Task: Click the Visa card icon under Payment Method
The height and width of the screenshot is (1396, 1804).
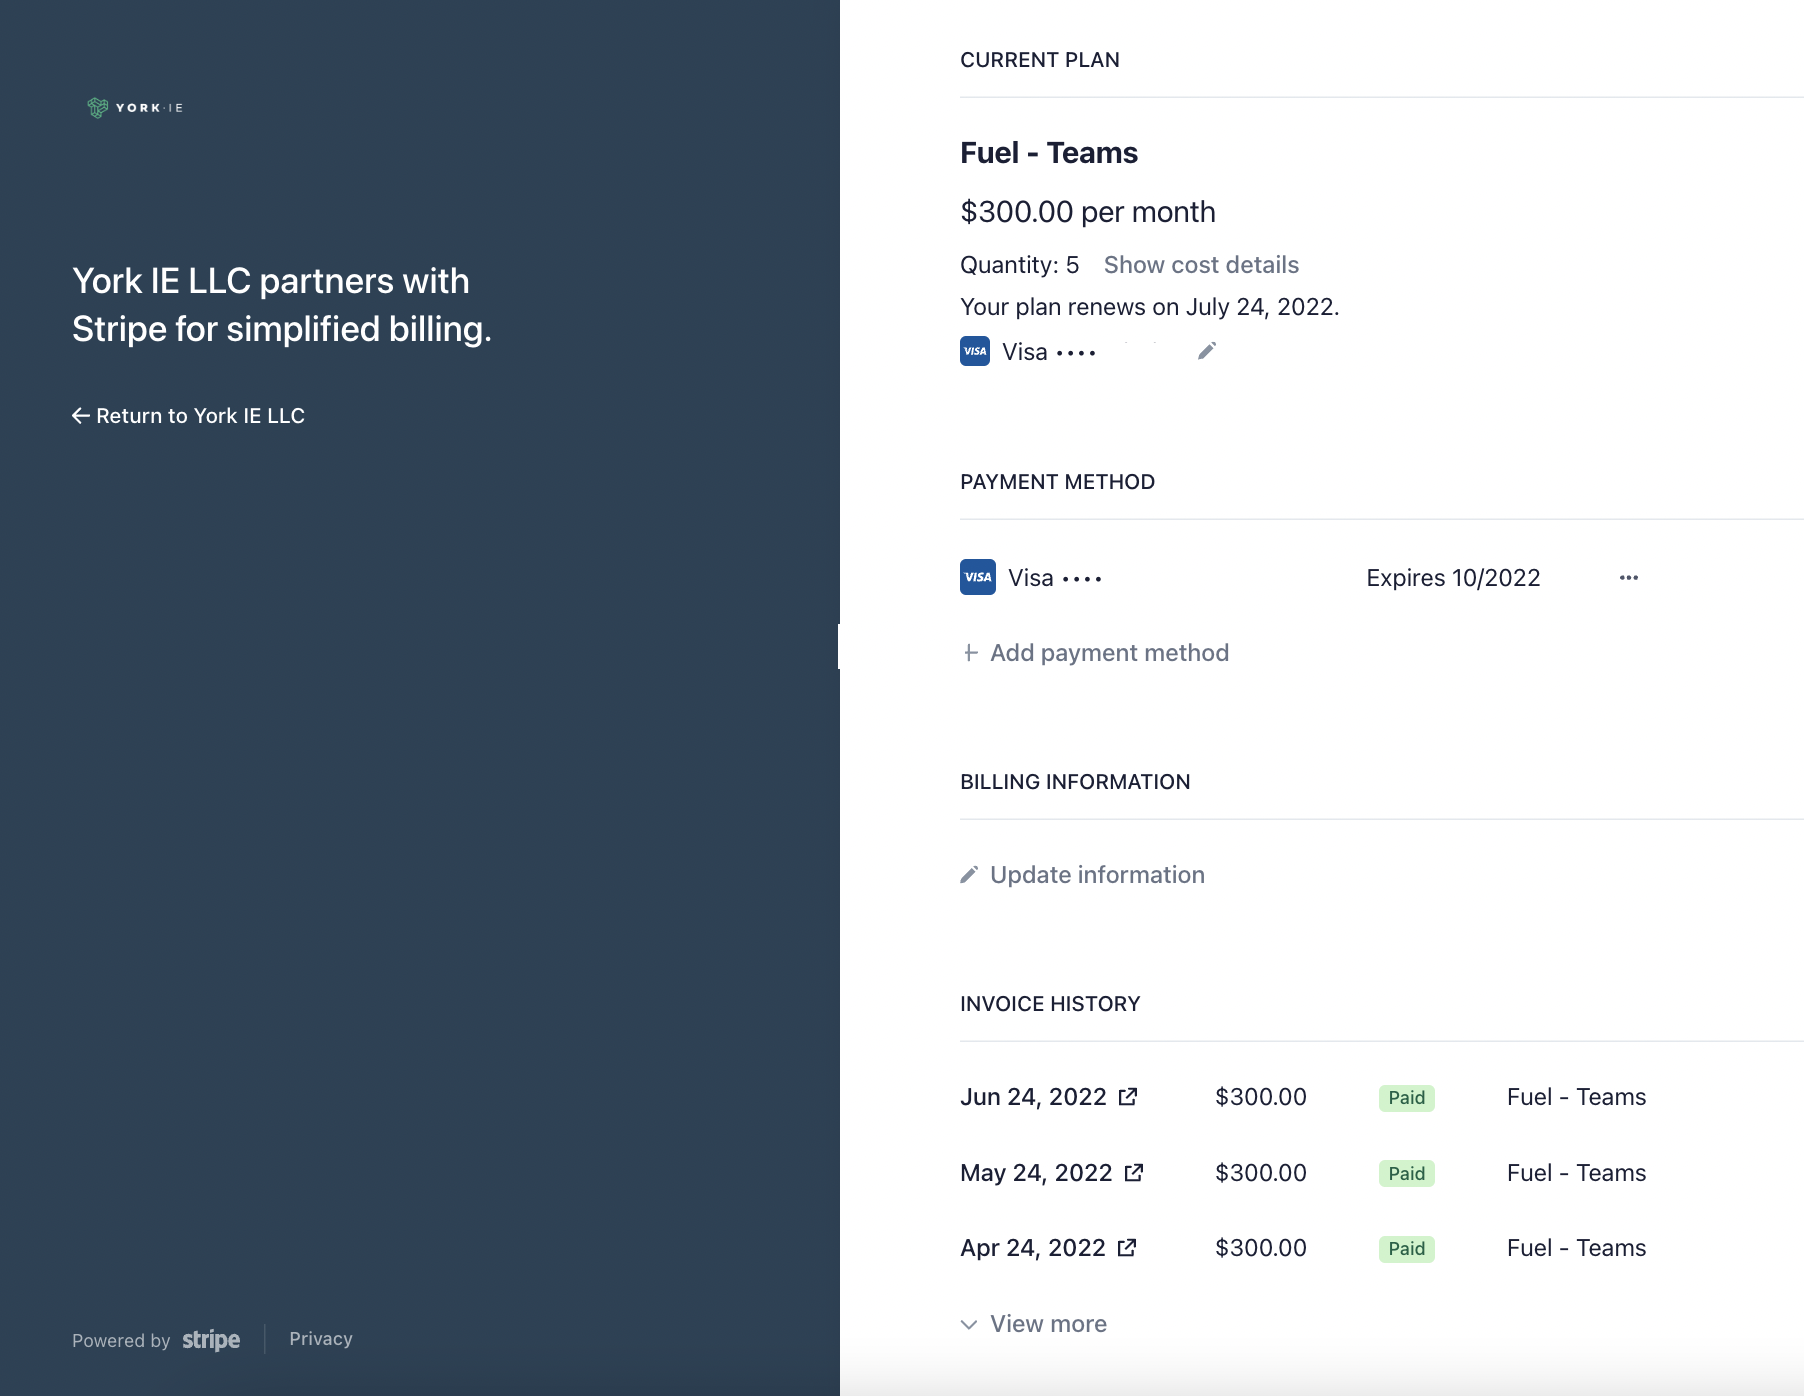Action: tap(978, 577)
